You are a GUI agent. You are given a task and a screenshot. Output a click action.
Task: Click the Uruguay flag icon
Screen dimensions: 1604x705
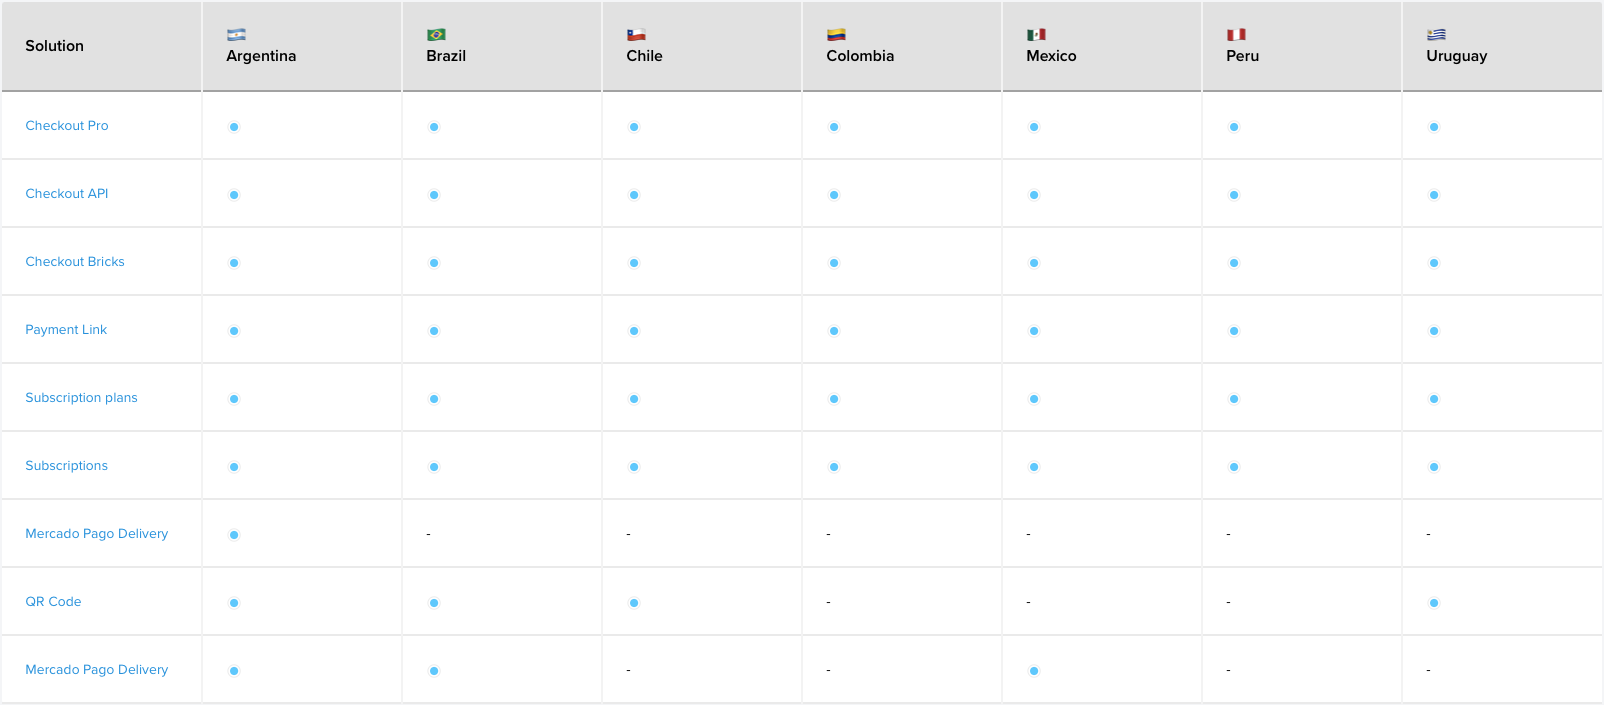click(1436, 35)
